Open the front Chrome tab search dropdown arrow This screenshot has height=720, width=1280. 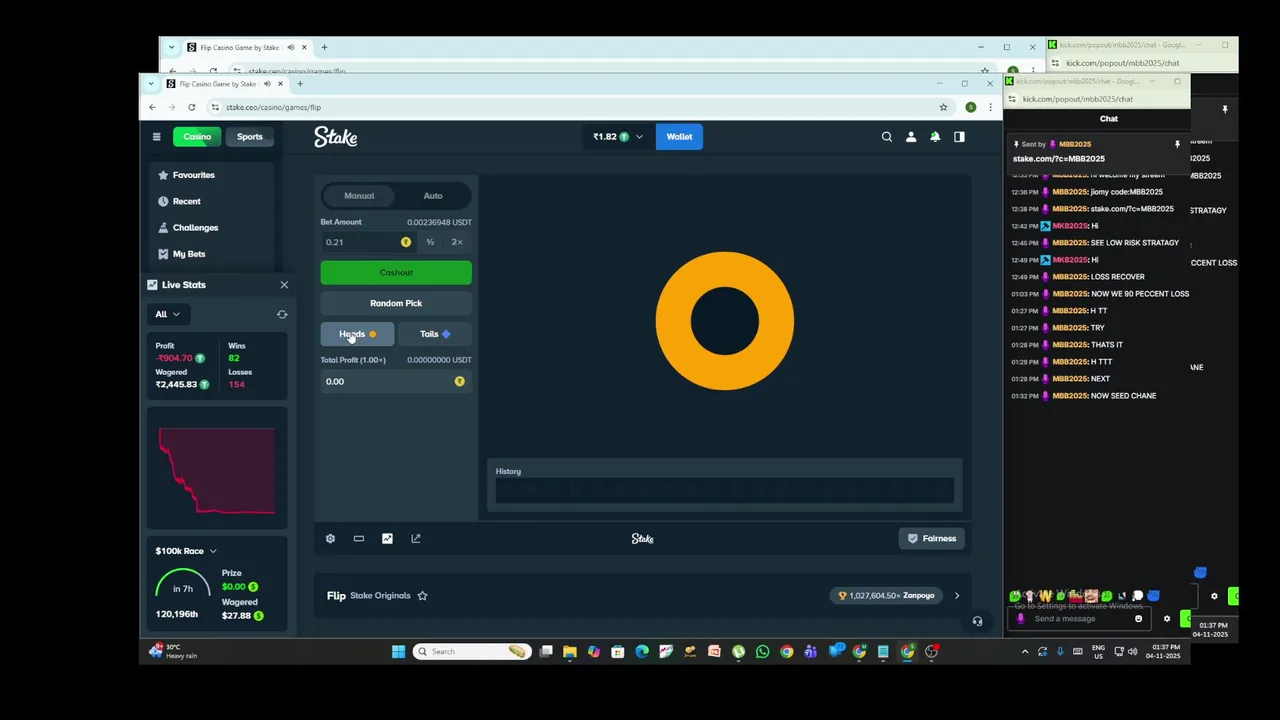(x=150, y=84)
